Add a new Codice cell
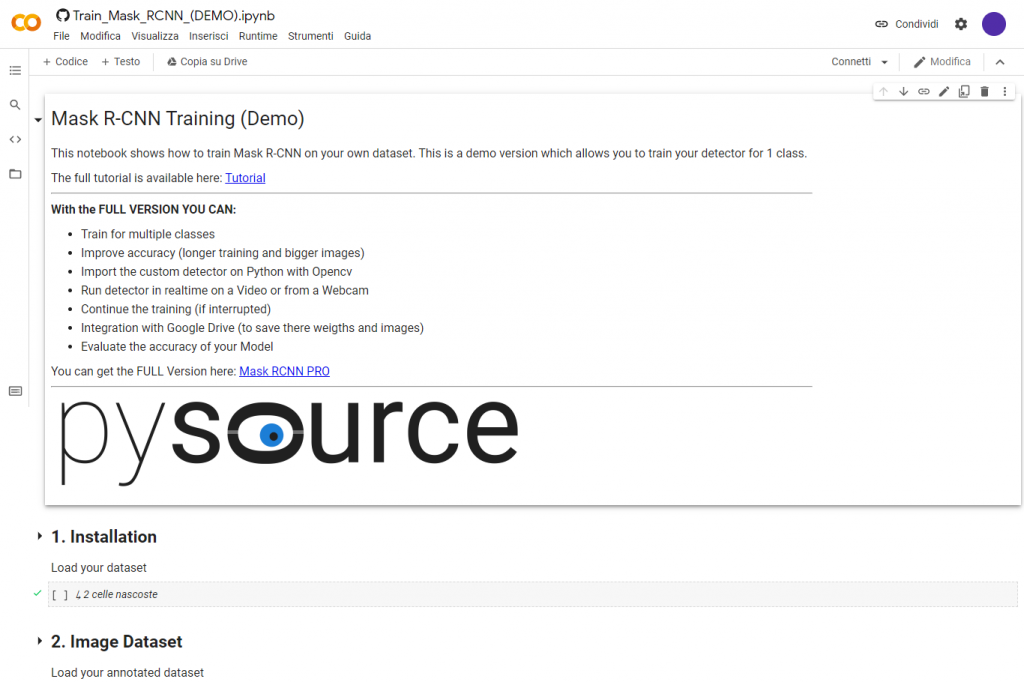The height and width of the screenshot is (682, 1024). [65, 61]
